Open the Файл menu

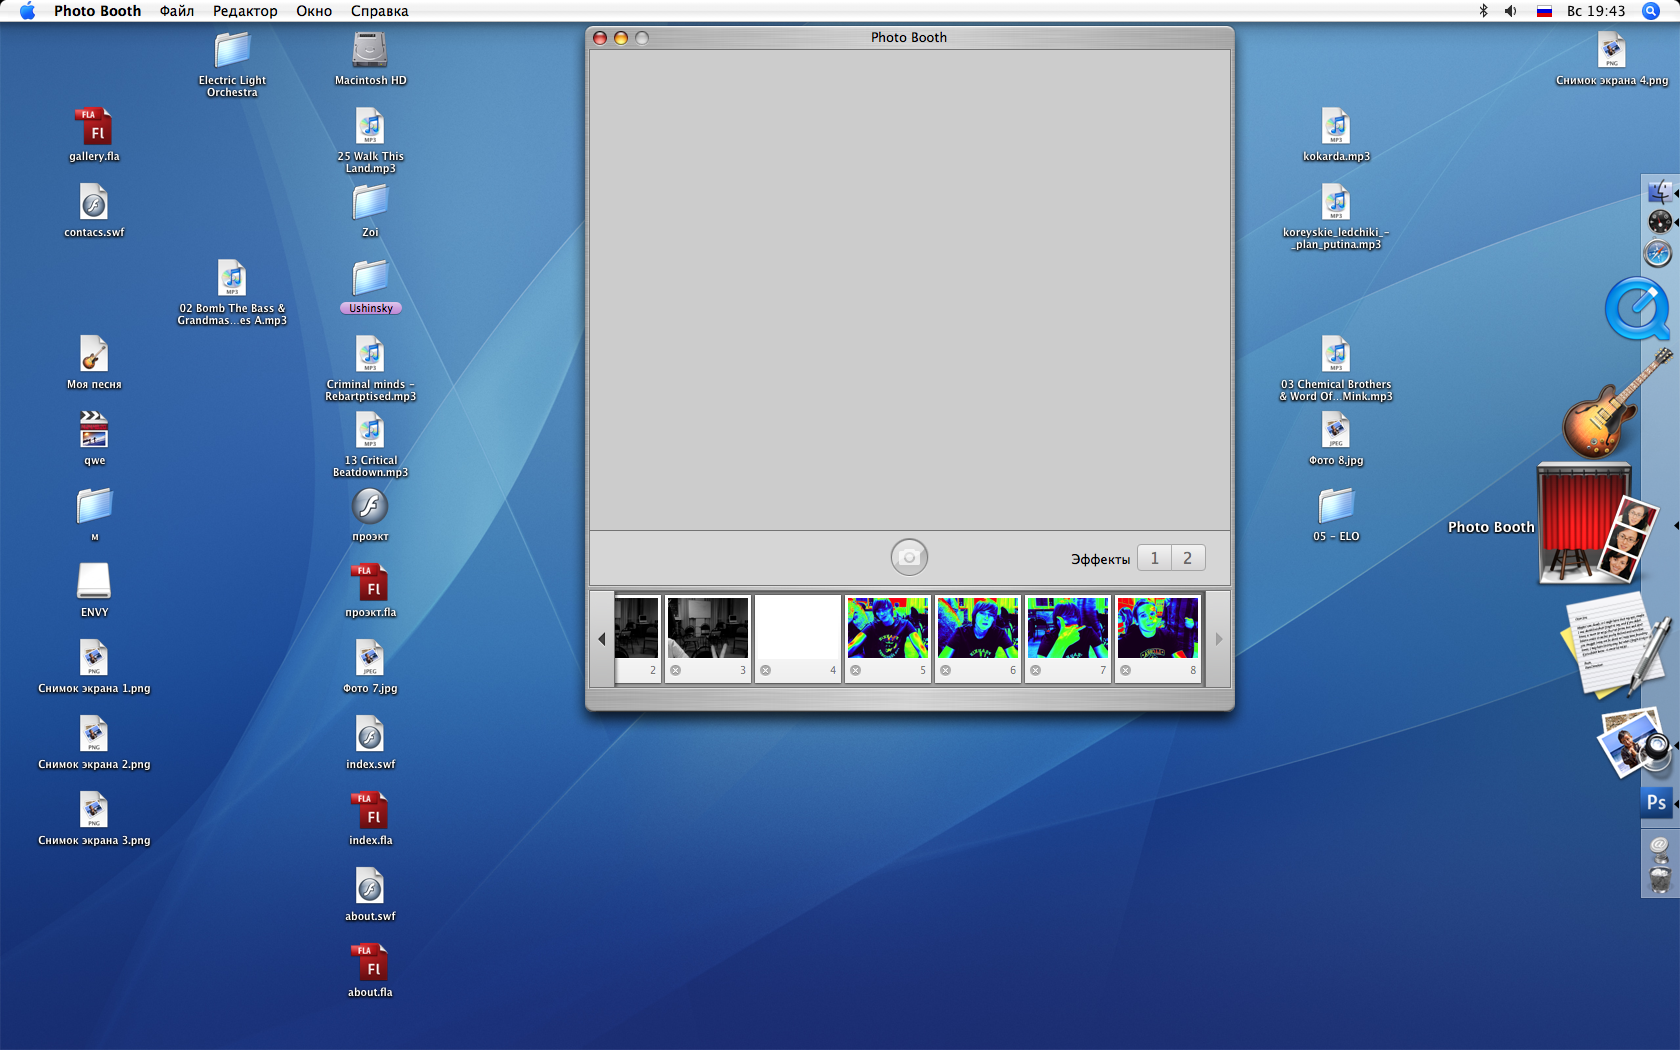click(x=177, y=11)
